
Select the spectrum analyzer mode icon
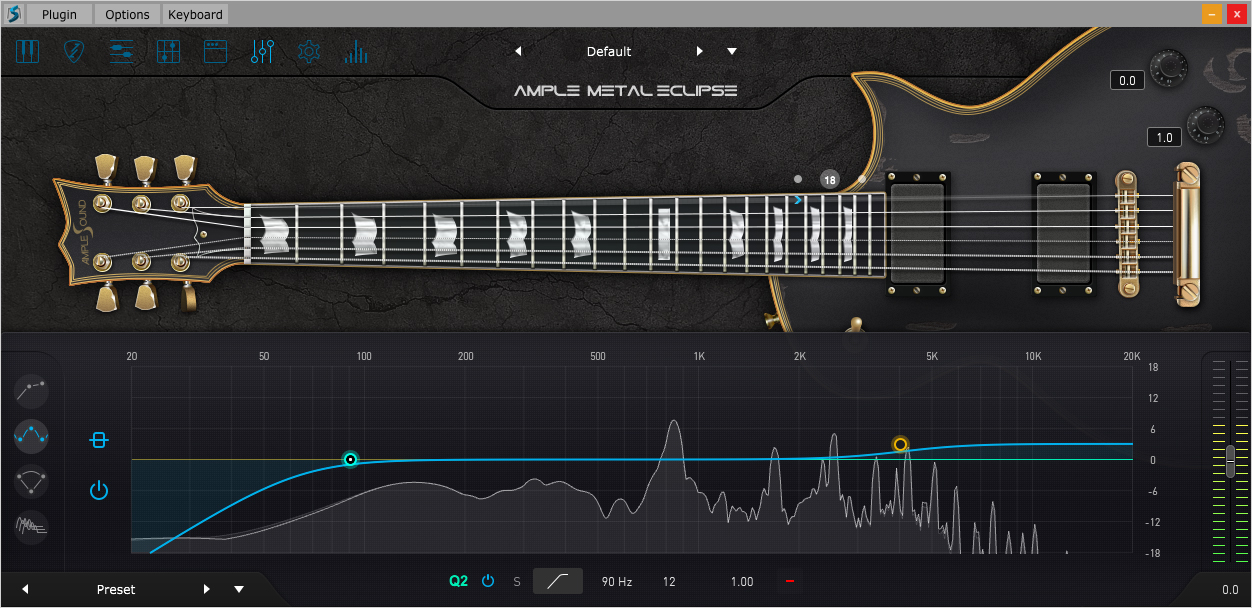point(31,526)
